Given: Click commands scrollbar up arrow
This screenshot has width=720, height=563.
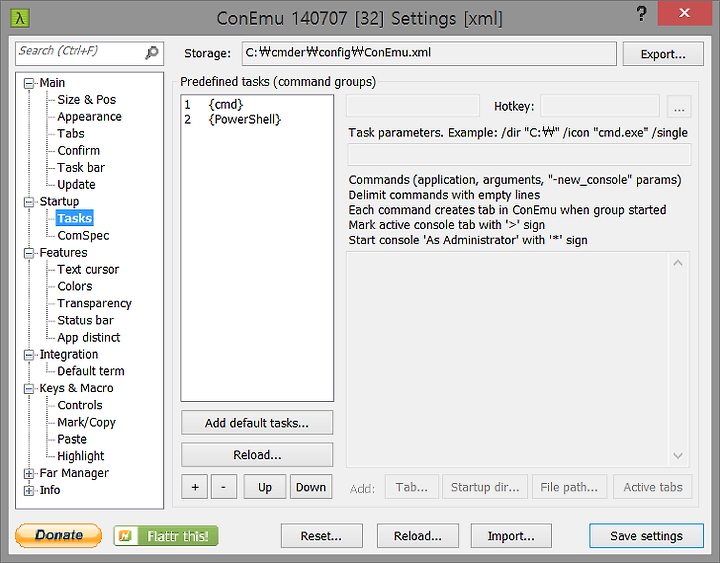Looking at the screenshot, I should click(678, 263).
